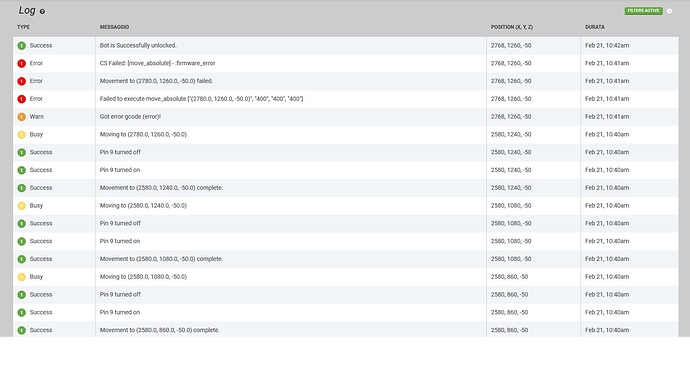Click the FILTERS ACTIVE green button
This screenshot has width=690, height=366.
point(643,11)
